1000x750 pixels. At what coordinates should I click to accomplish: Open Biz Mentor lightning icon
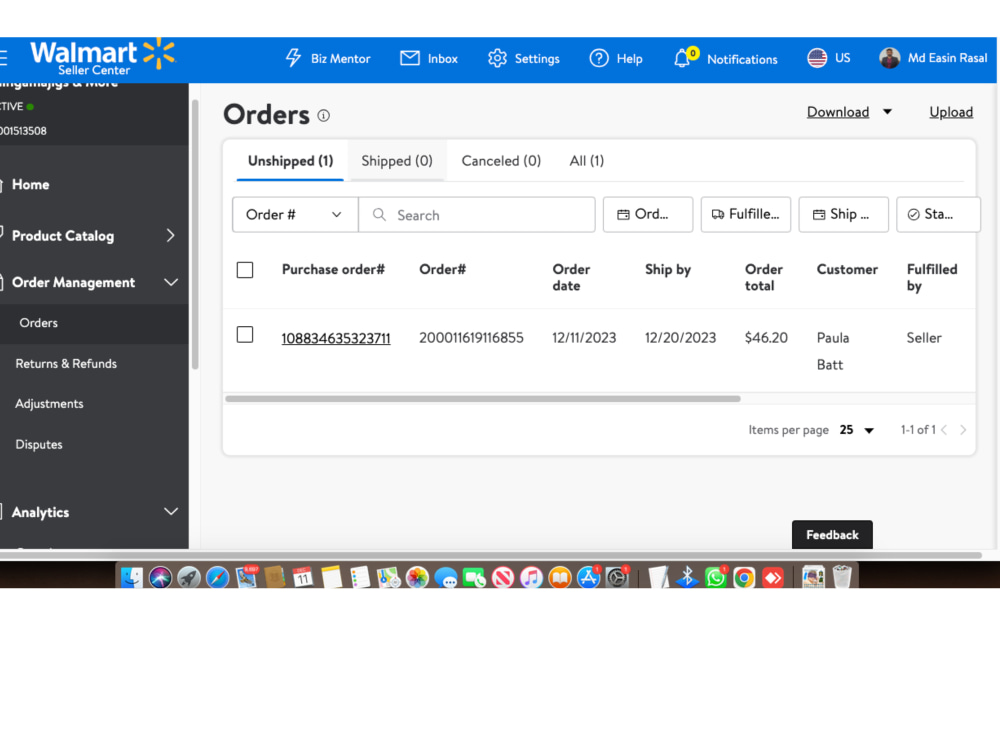(x=293, y=58)
